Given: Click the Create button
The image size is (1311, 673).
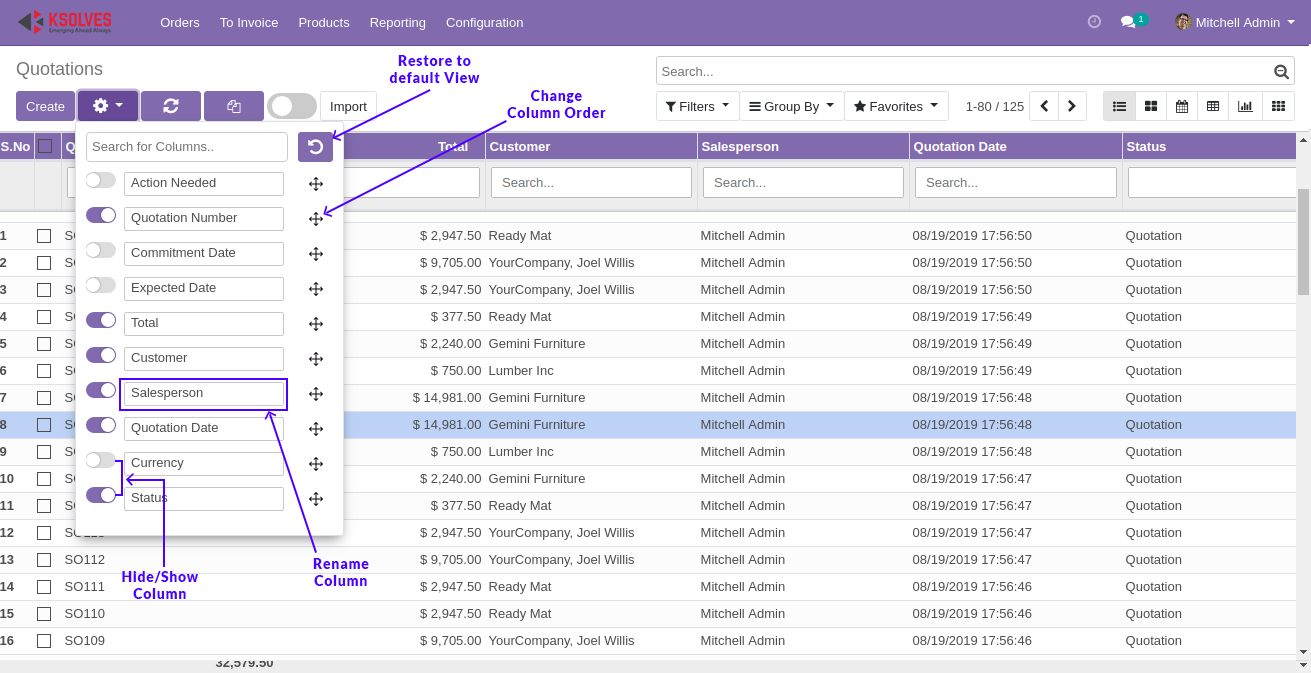Looking at the screenshot, I should (x=45, y=106).
